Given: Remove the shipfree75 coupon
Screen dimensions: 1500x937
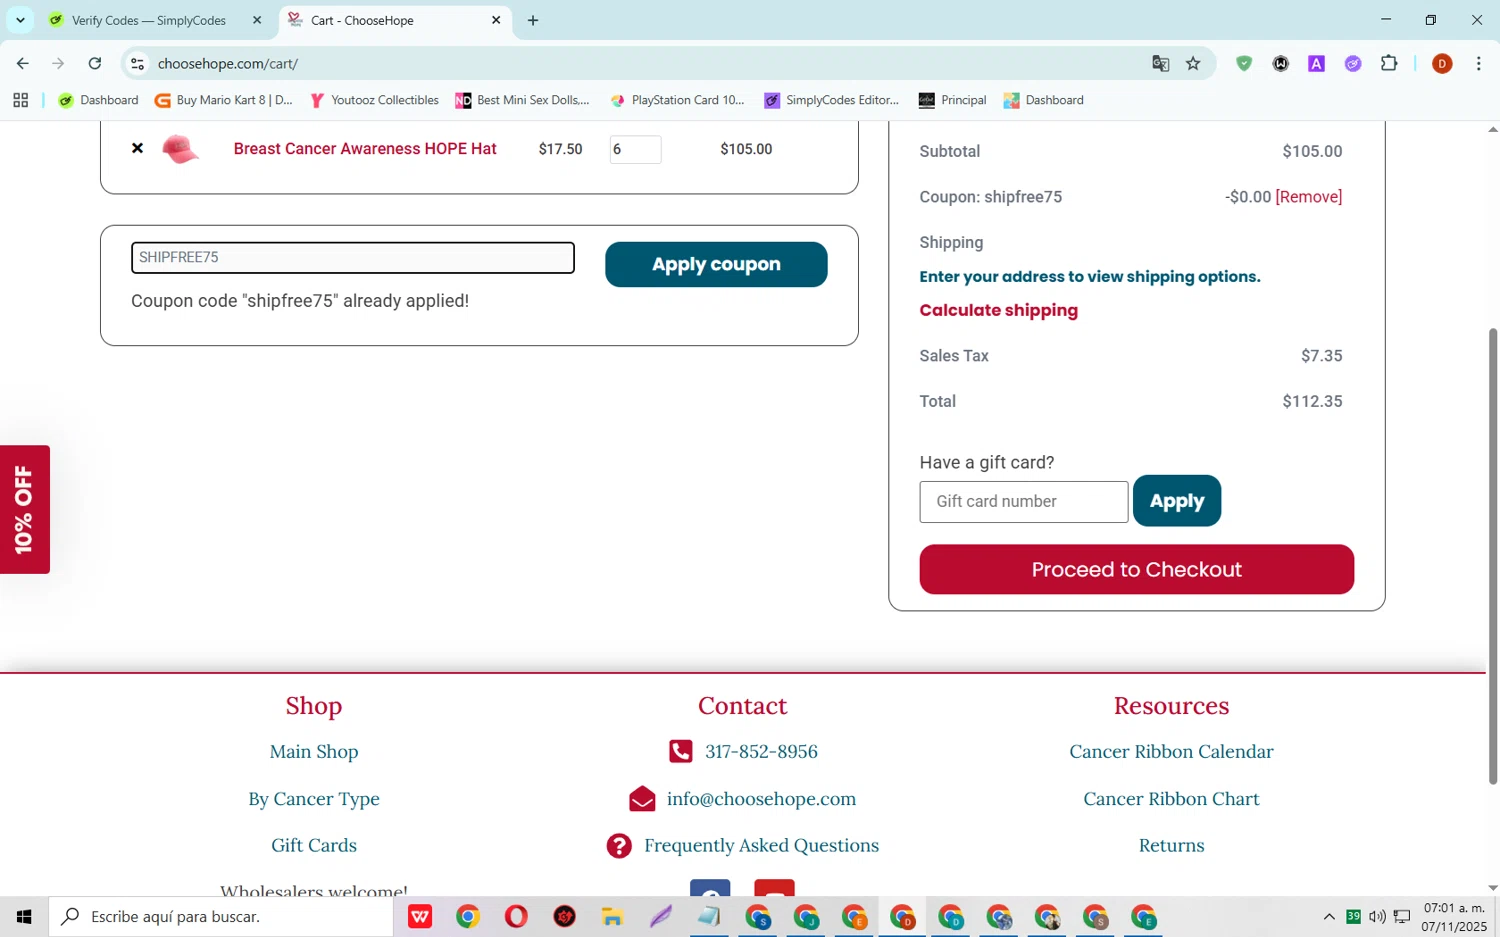Looking at the screenshot, I should coord(1309,197).
